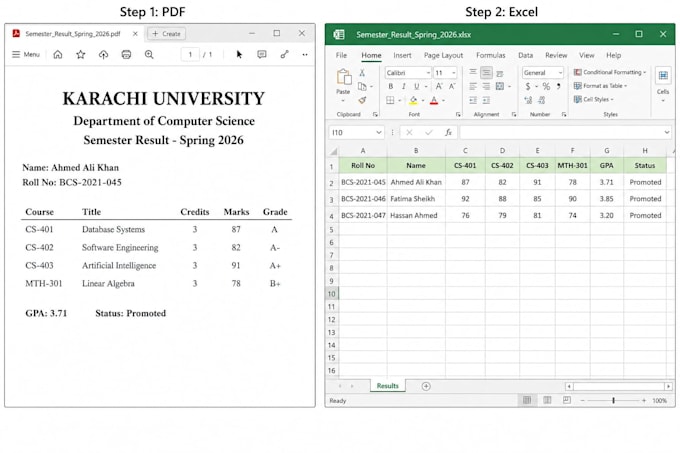Image resolution: width=680 pixels, height=453 pixels.
Task: Switch to the Review tab in Excel
Action: point(556,55)
